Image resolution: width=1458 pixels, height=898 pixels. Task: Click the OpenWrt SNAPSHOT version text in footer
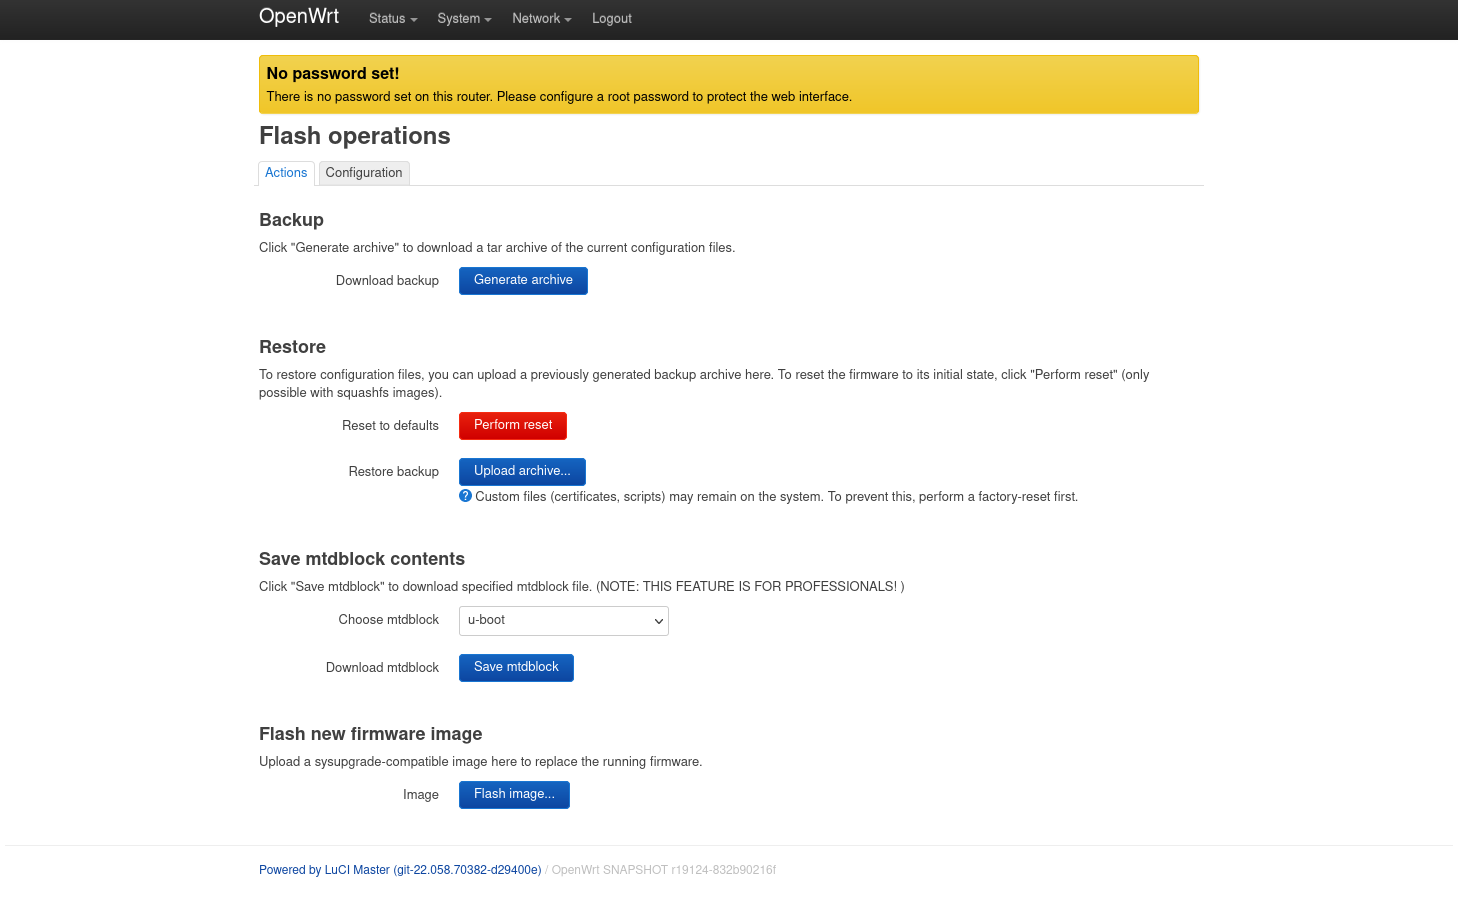[664, 870]
